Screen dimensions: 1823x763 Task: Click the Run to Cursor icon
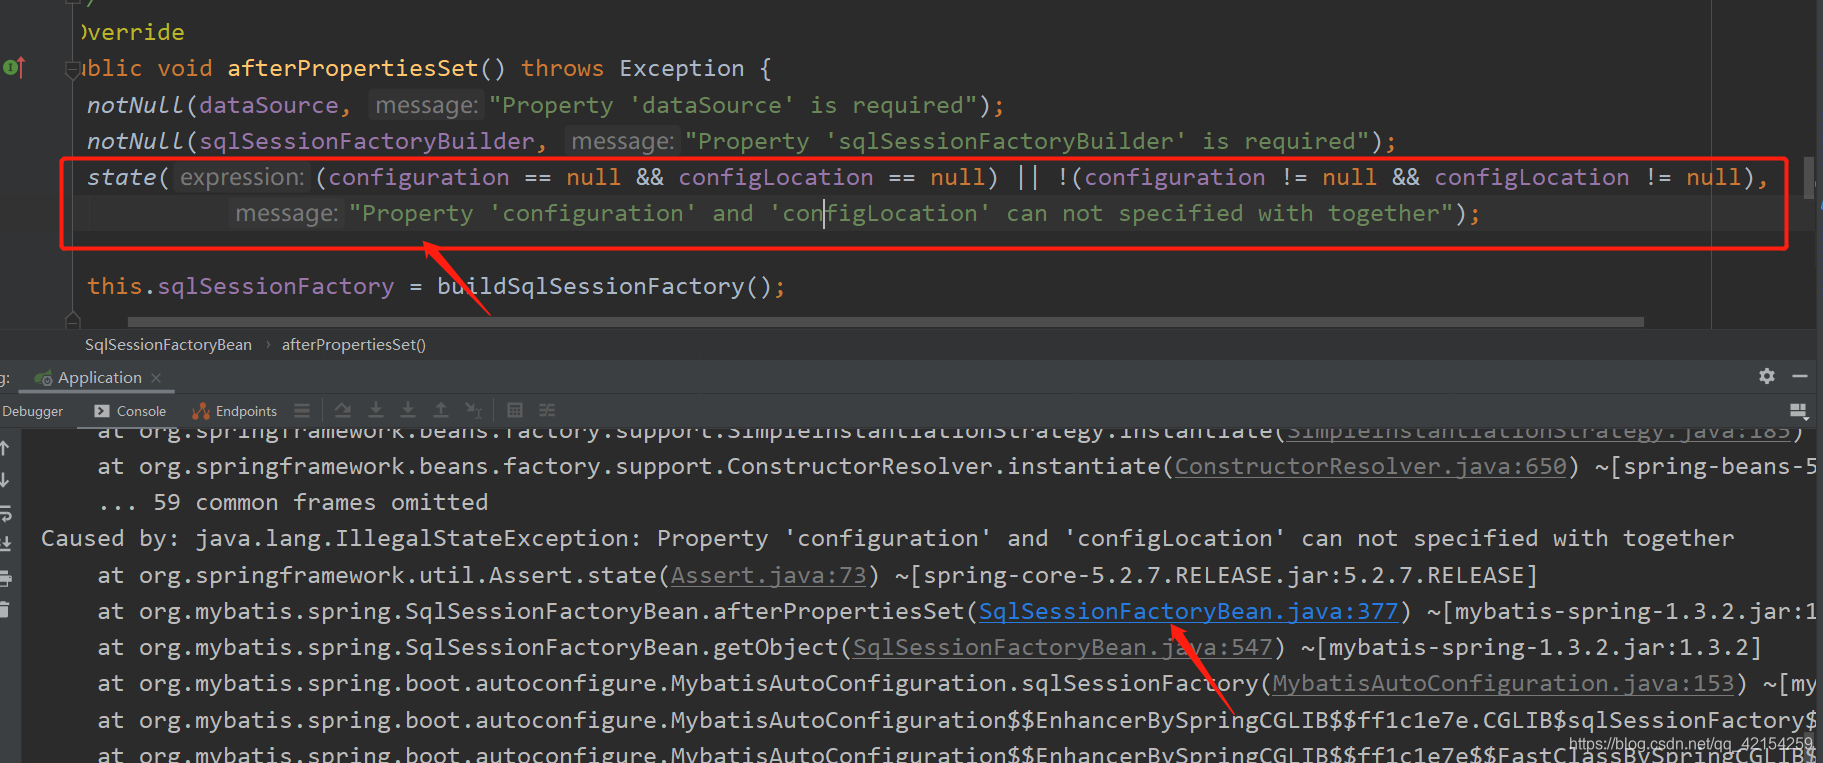pyautogui.click(x=474, y=411)
